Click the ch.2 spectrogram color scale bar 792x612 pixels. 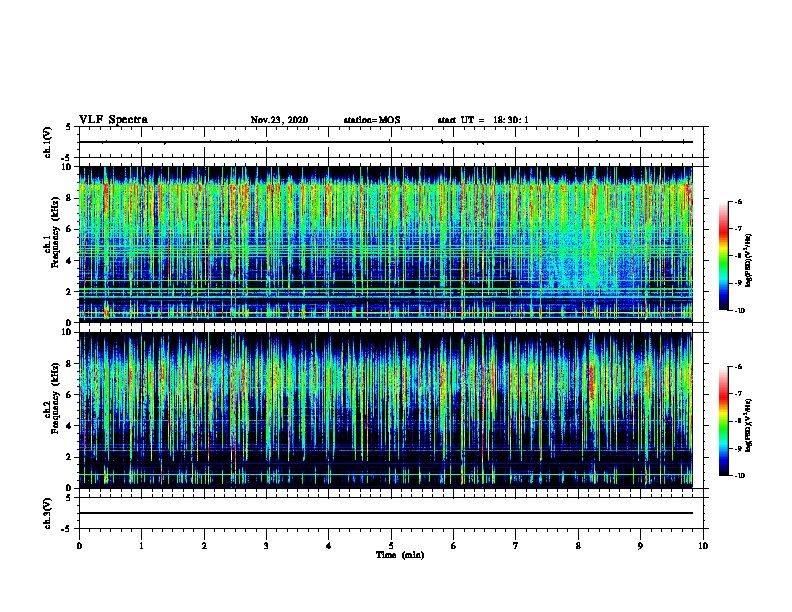723,421
